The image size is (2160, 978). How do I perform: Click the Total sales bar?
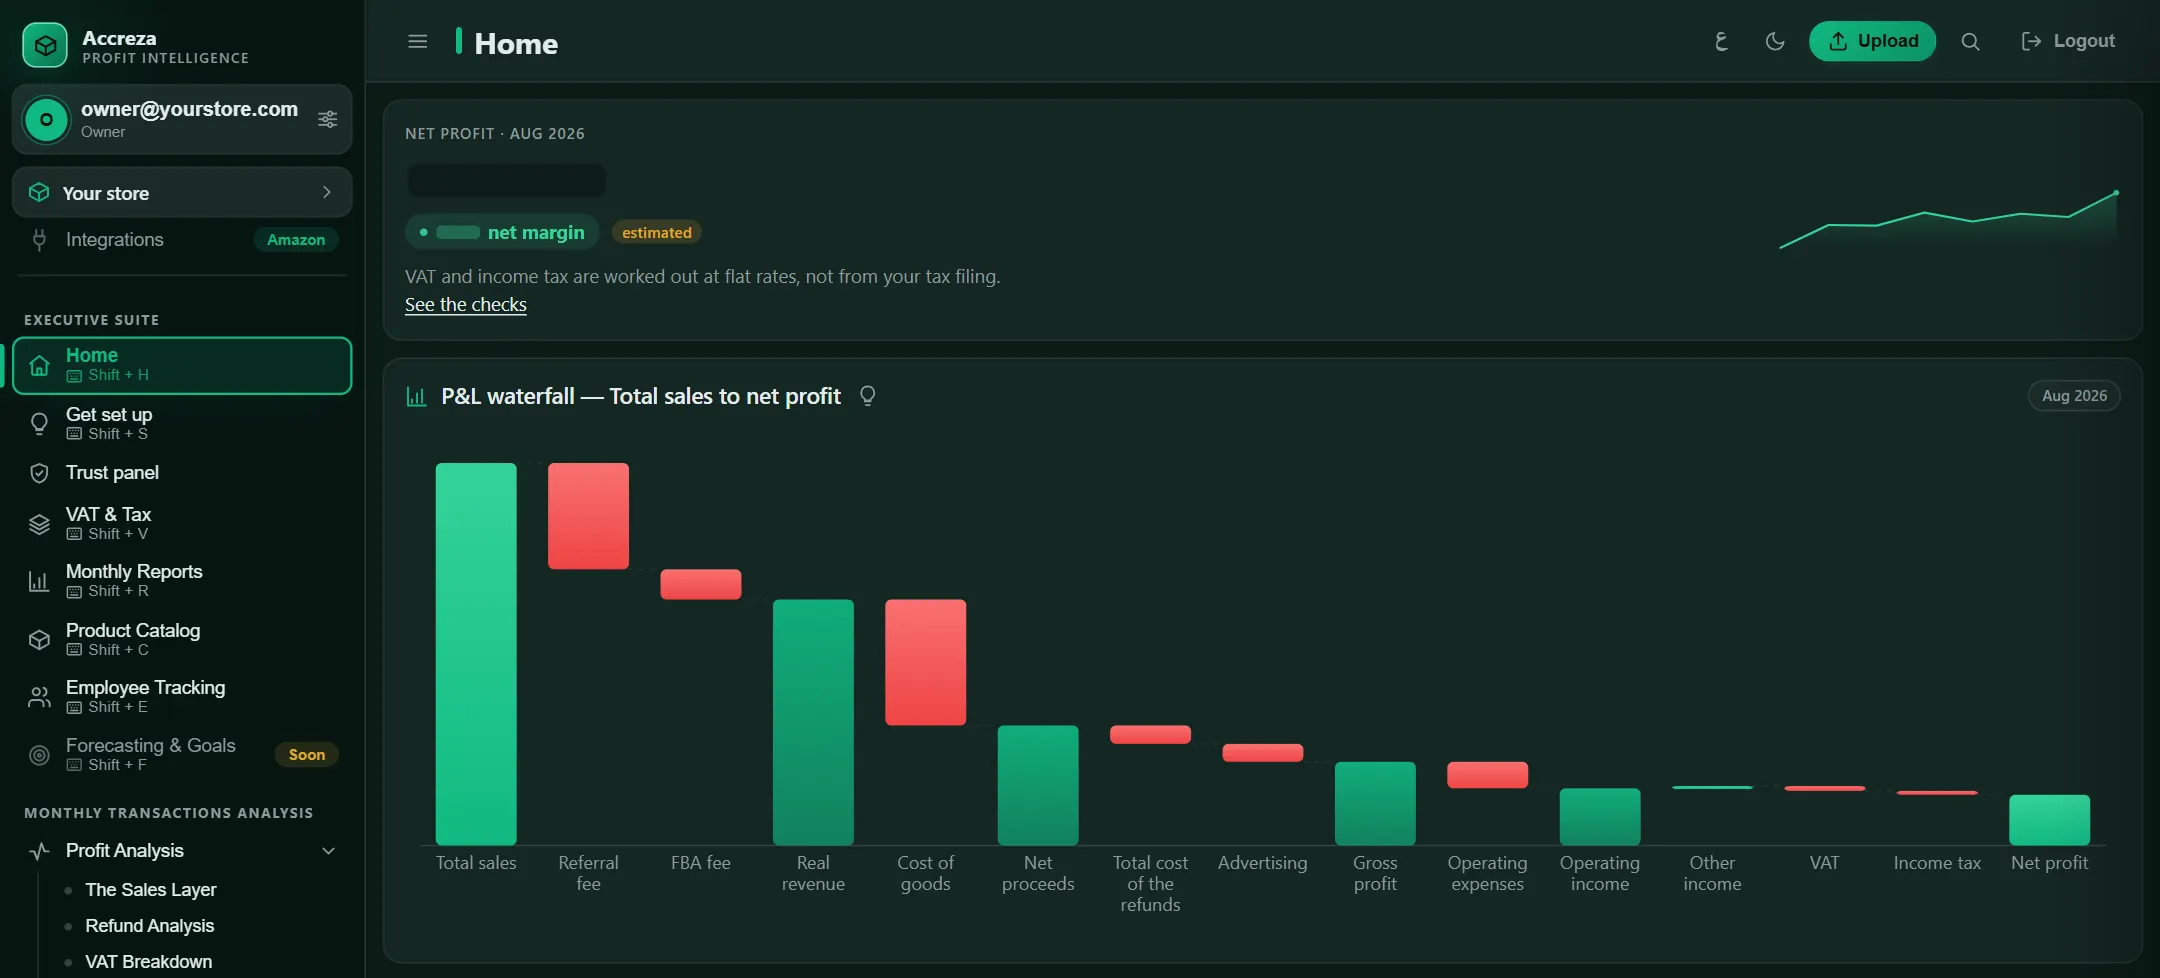coord(476,654)
